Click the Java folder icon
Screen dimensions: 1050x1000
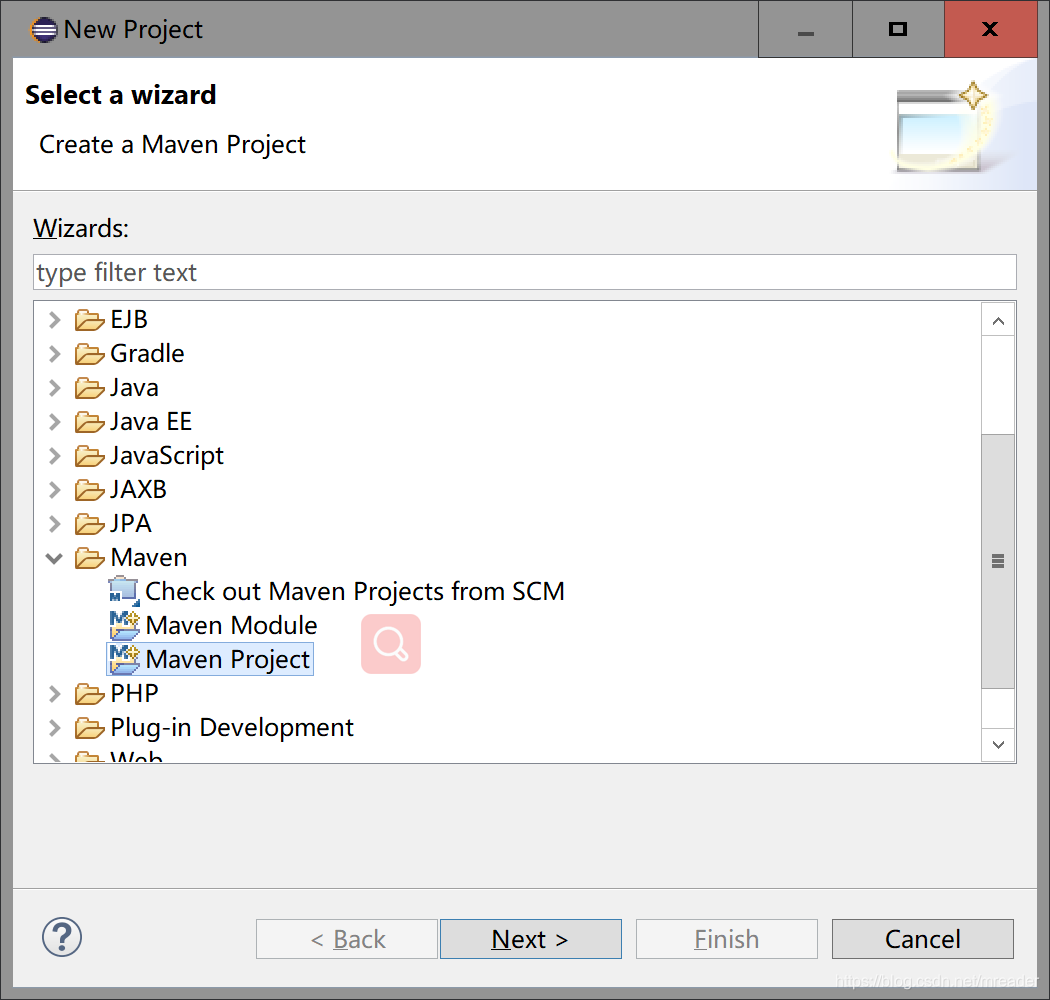(89, 388)
